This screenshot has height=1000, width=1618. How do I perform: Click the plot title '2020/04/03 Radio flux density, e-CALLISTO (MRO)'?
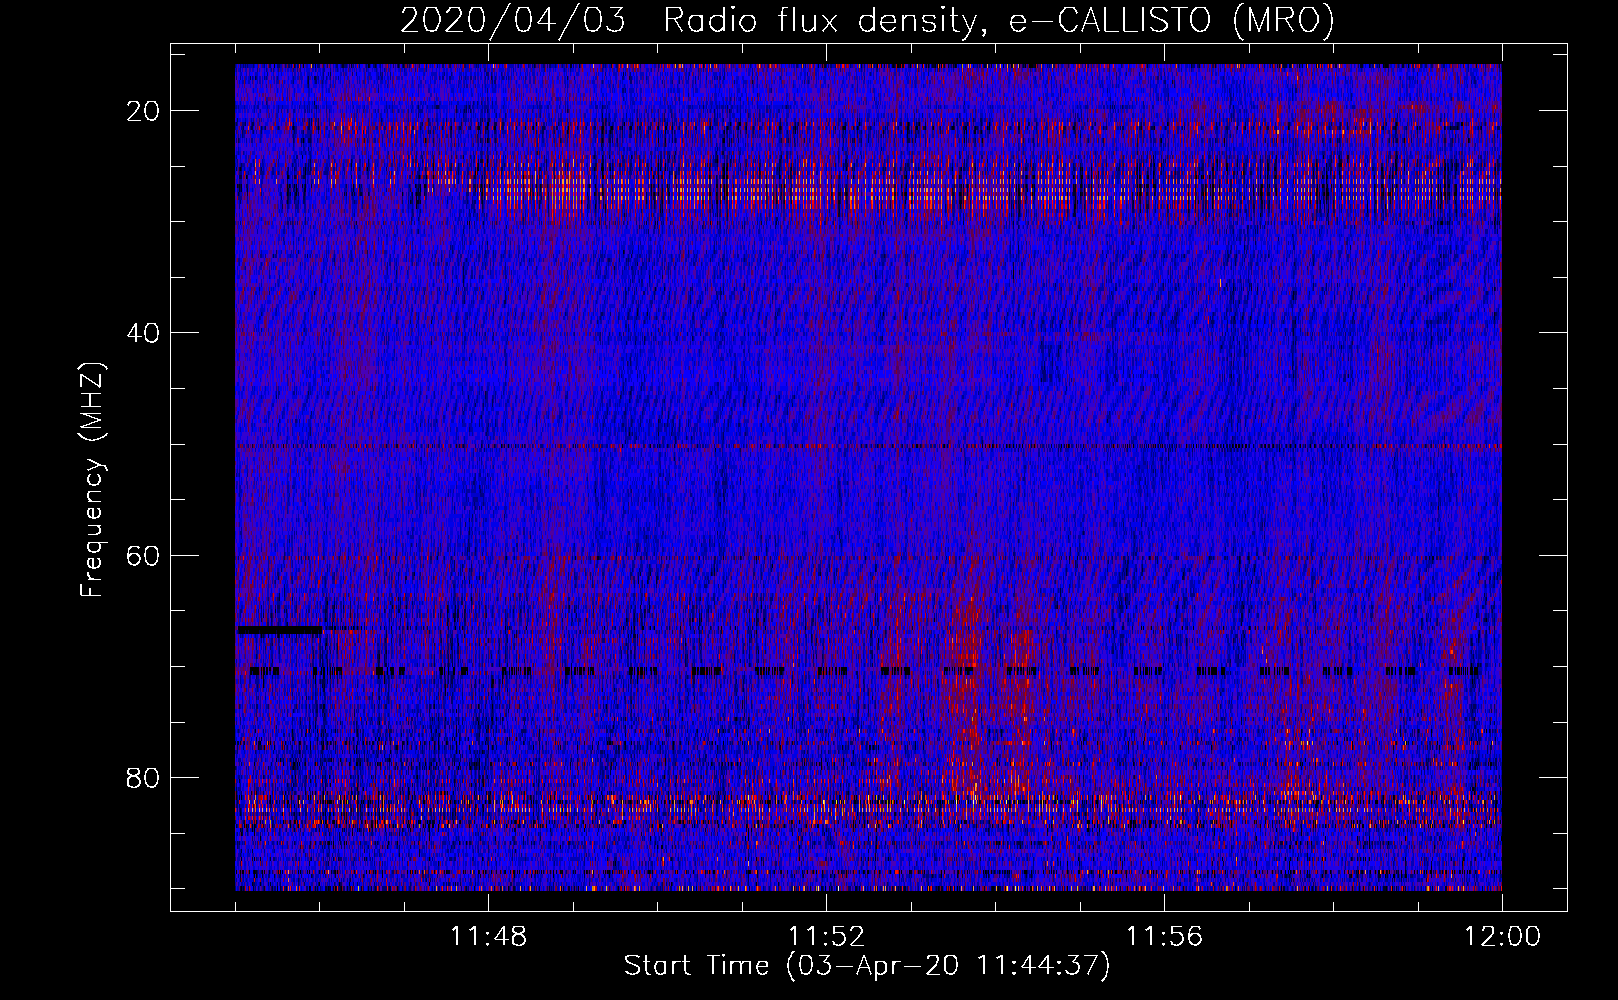tap(867, 20)
